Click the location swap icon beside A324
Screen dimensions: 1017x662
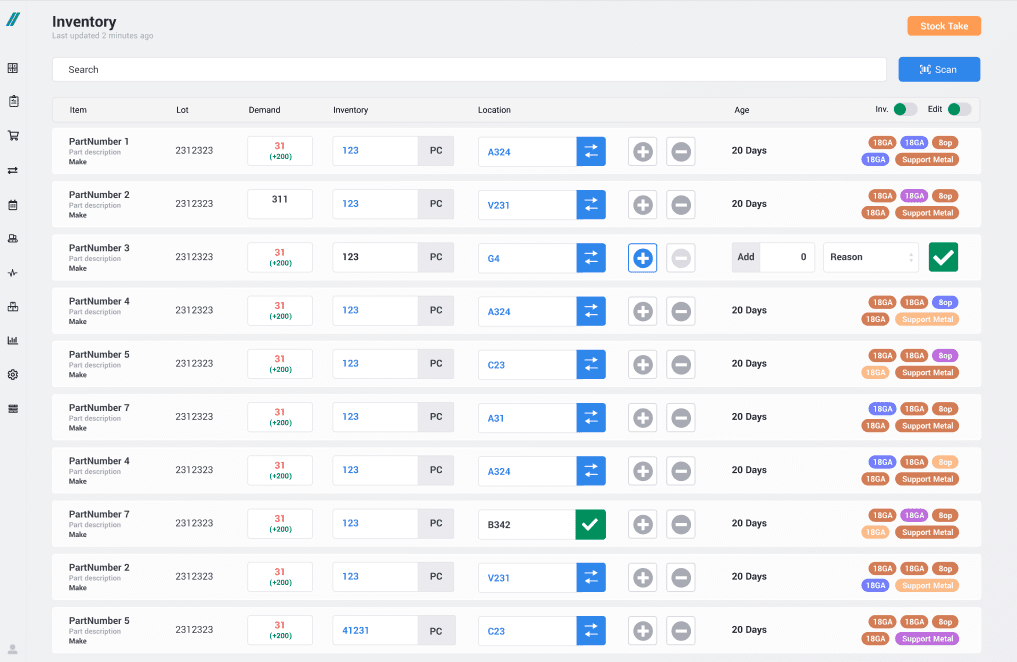[590, 151]
